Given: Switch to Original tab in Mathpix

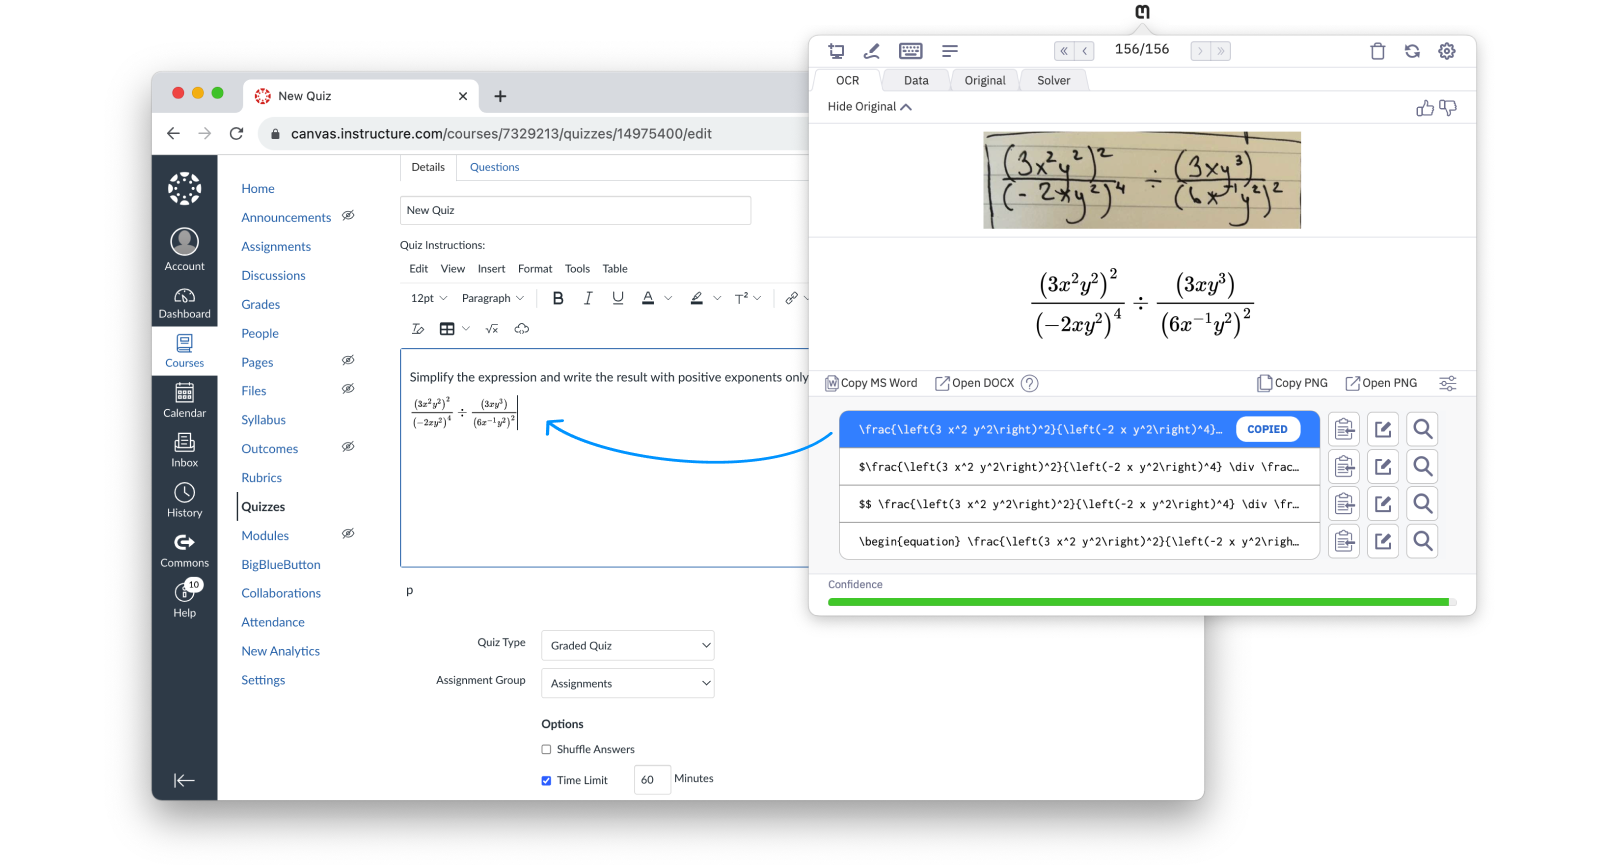Looking at the screenshot, I should pyautogui.click(x=985, y=80).
